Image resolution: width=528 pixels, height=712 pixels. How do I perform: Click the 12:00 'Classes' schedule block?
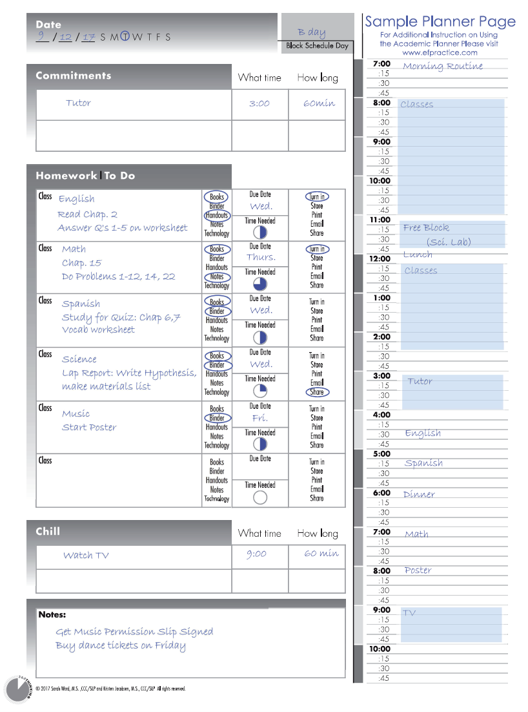tap(452, 307)
